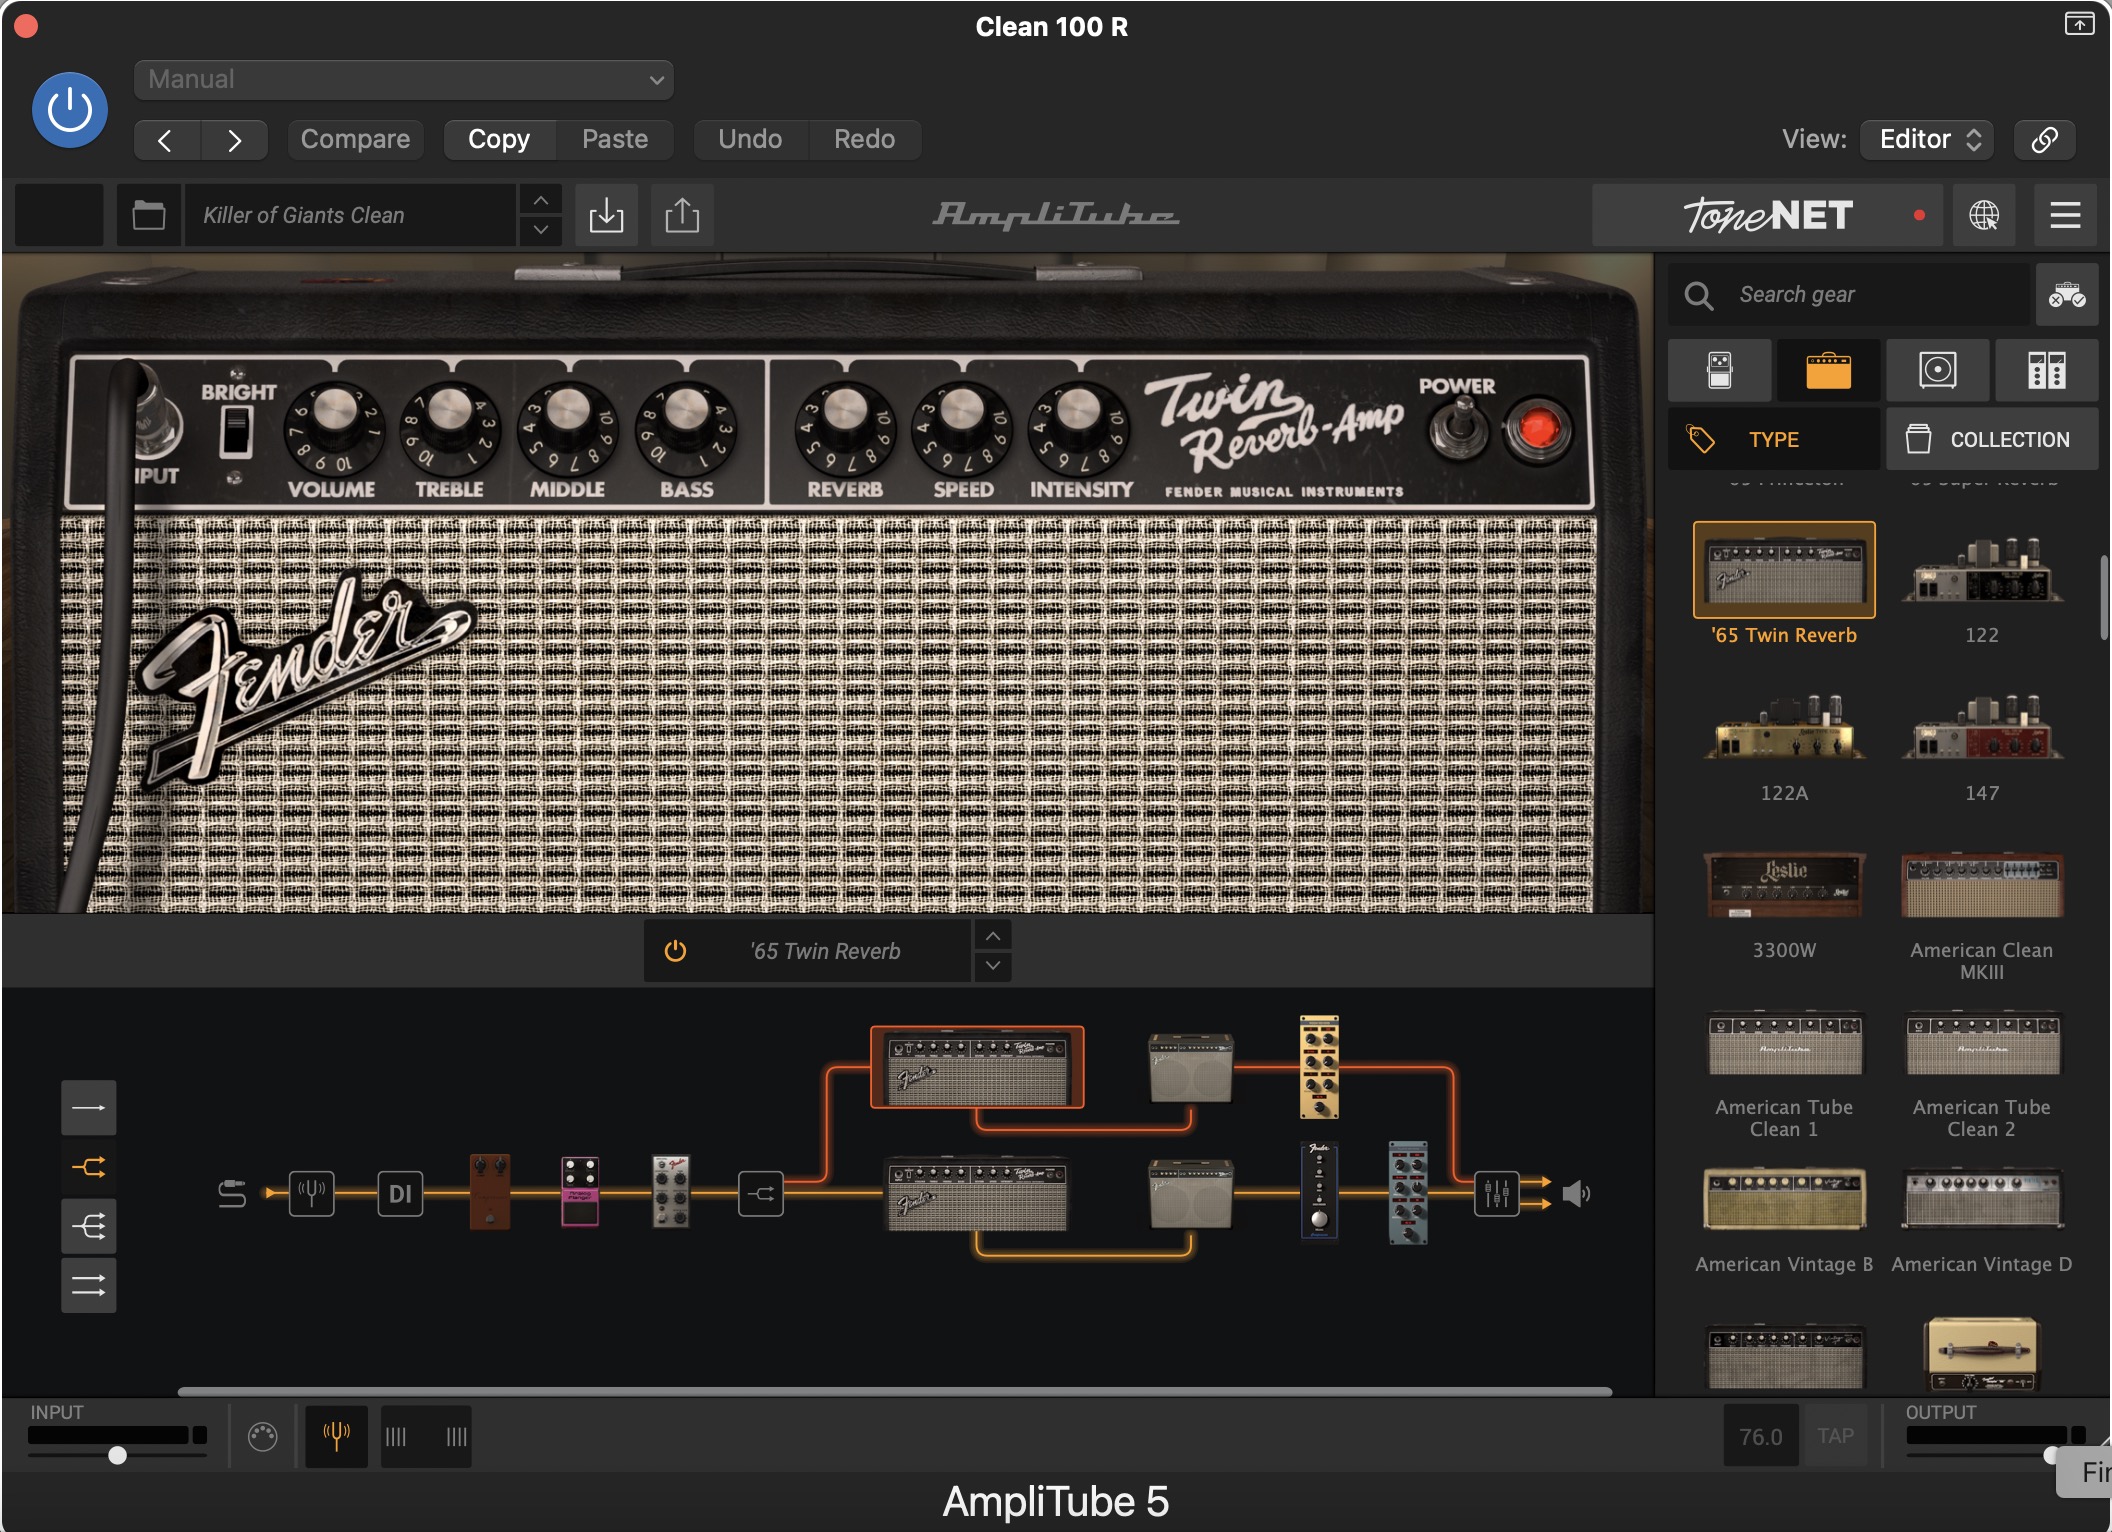
Task: Click the INPUT level slider handle
Action: click(117, 1455)
